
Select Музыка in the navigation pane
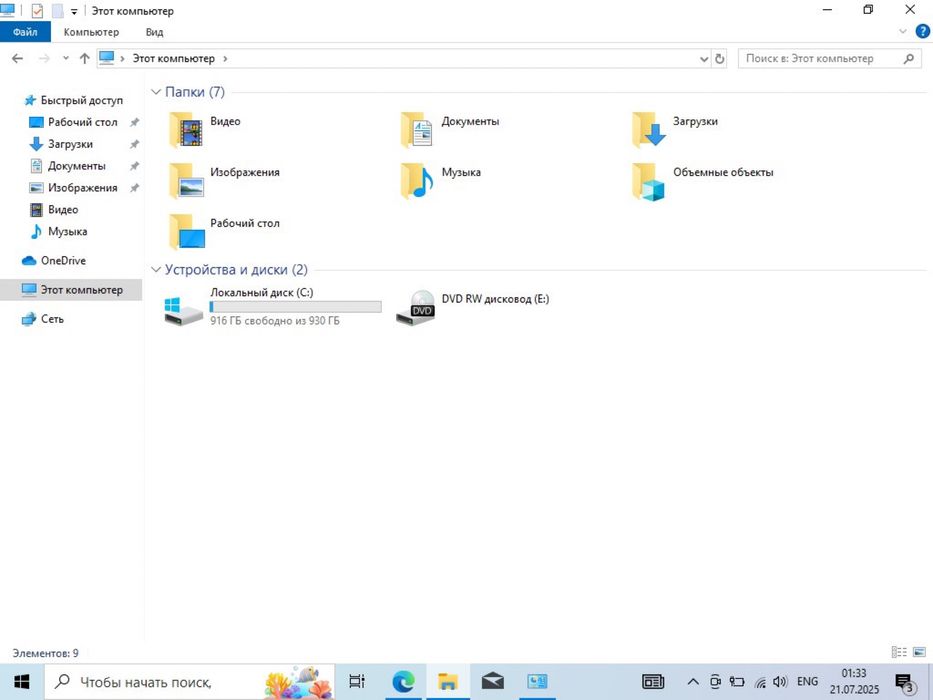(67, 232)
